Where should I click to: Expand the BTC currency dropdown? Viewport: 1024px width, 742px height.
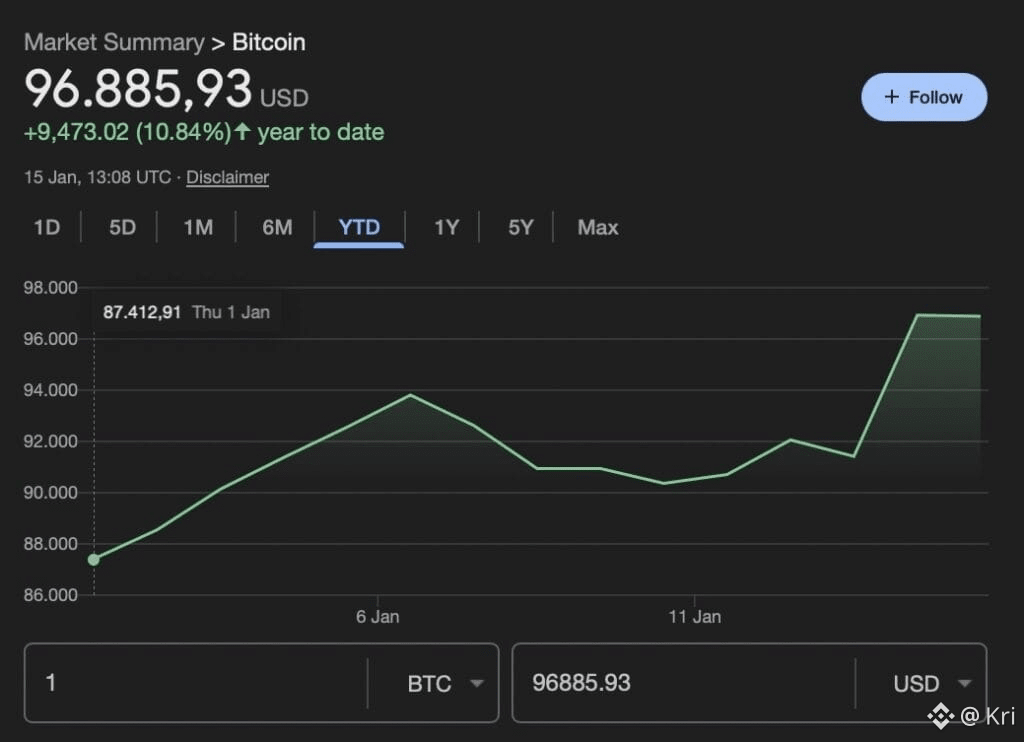(x=446, y=683)
